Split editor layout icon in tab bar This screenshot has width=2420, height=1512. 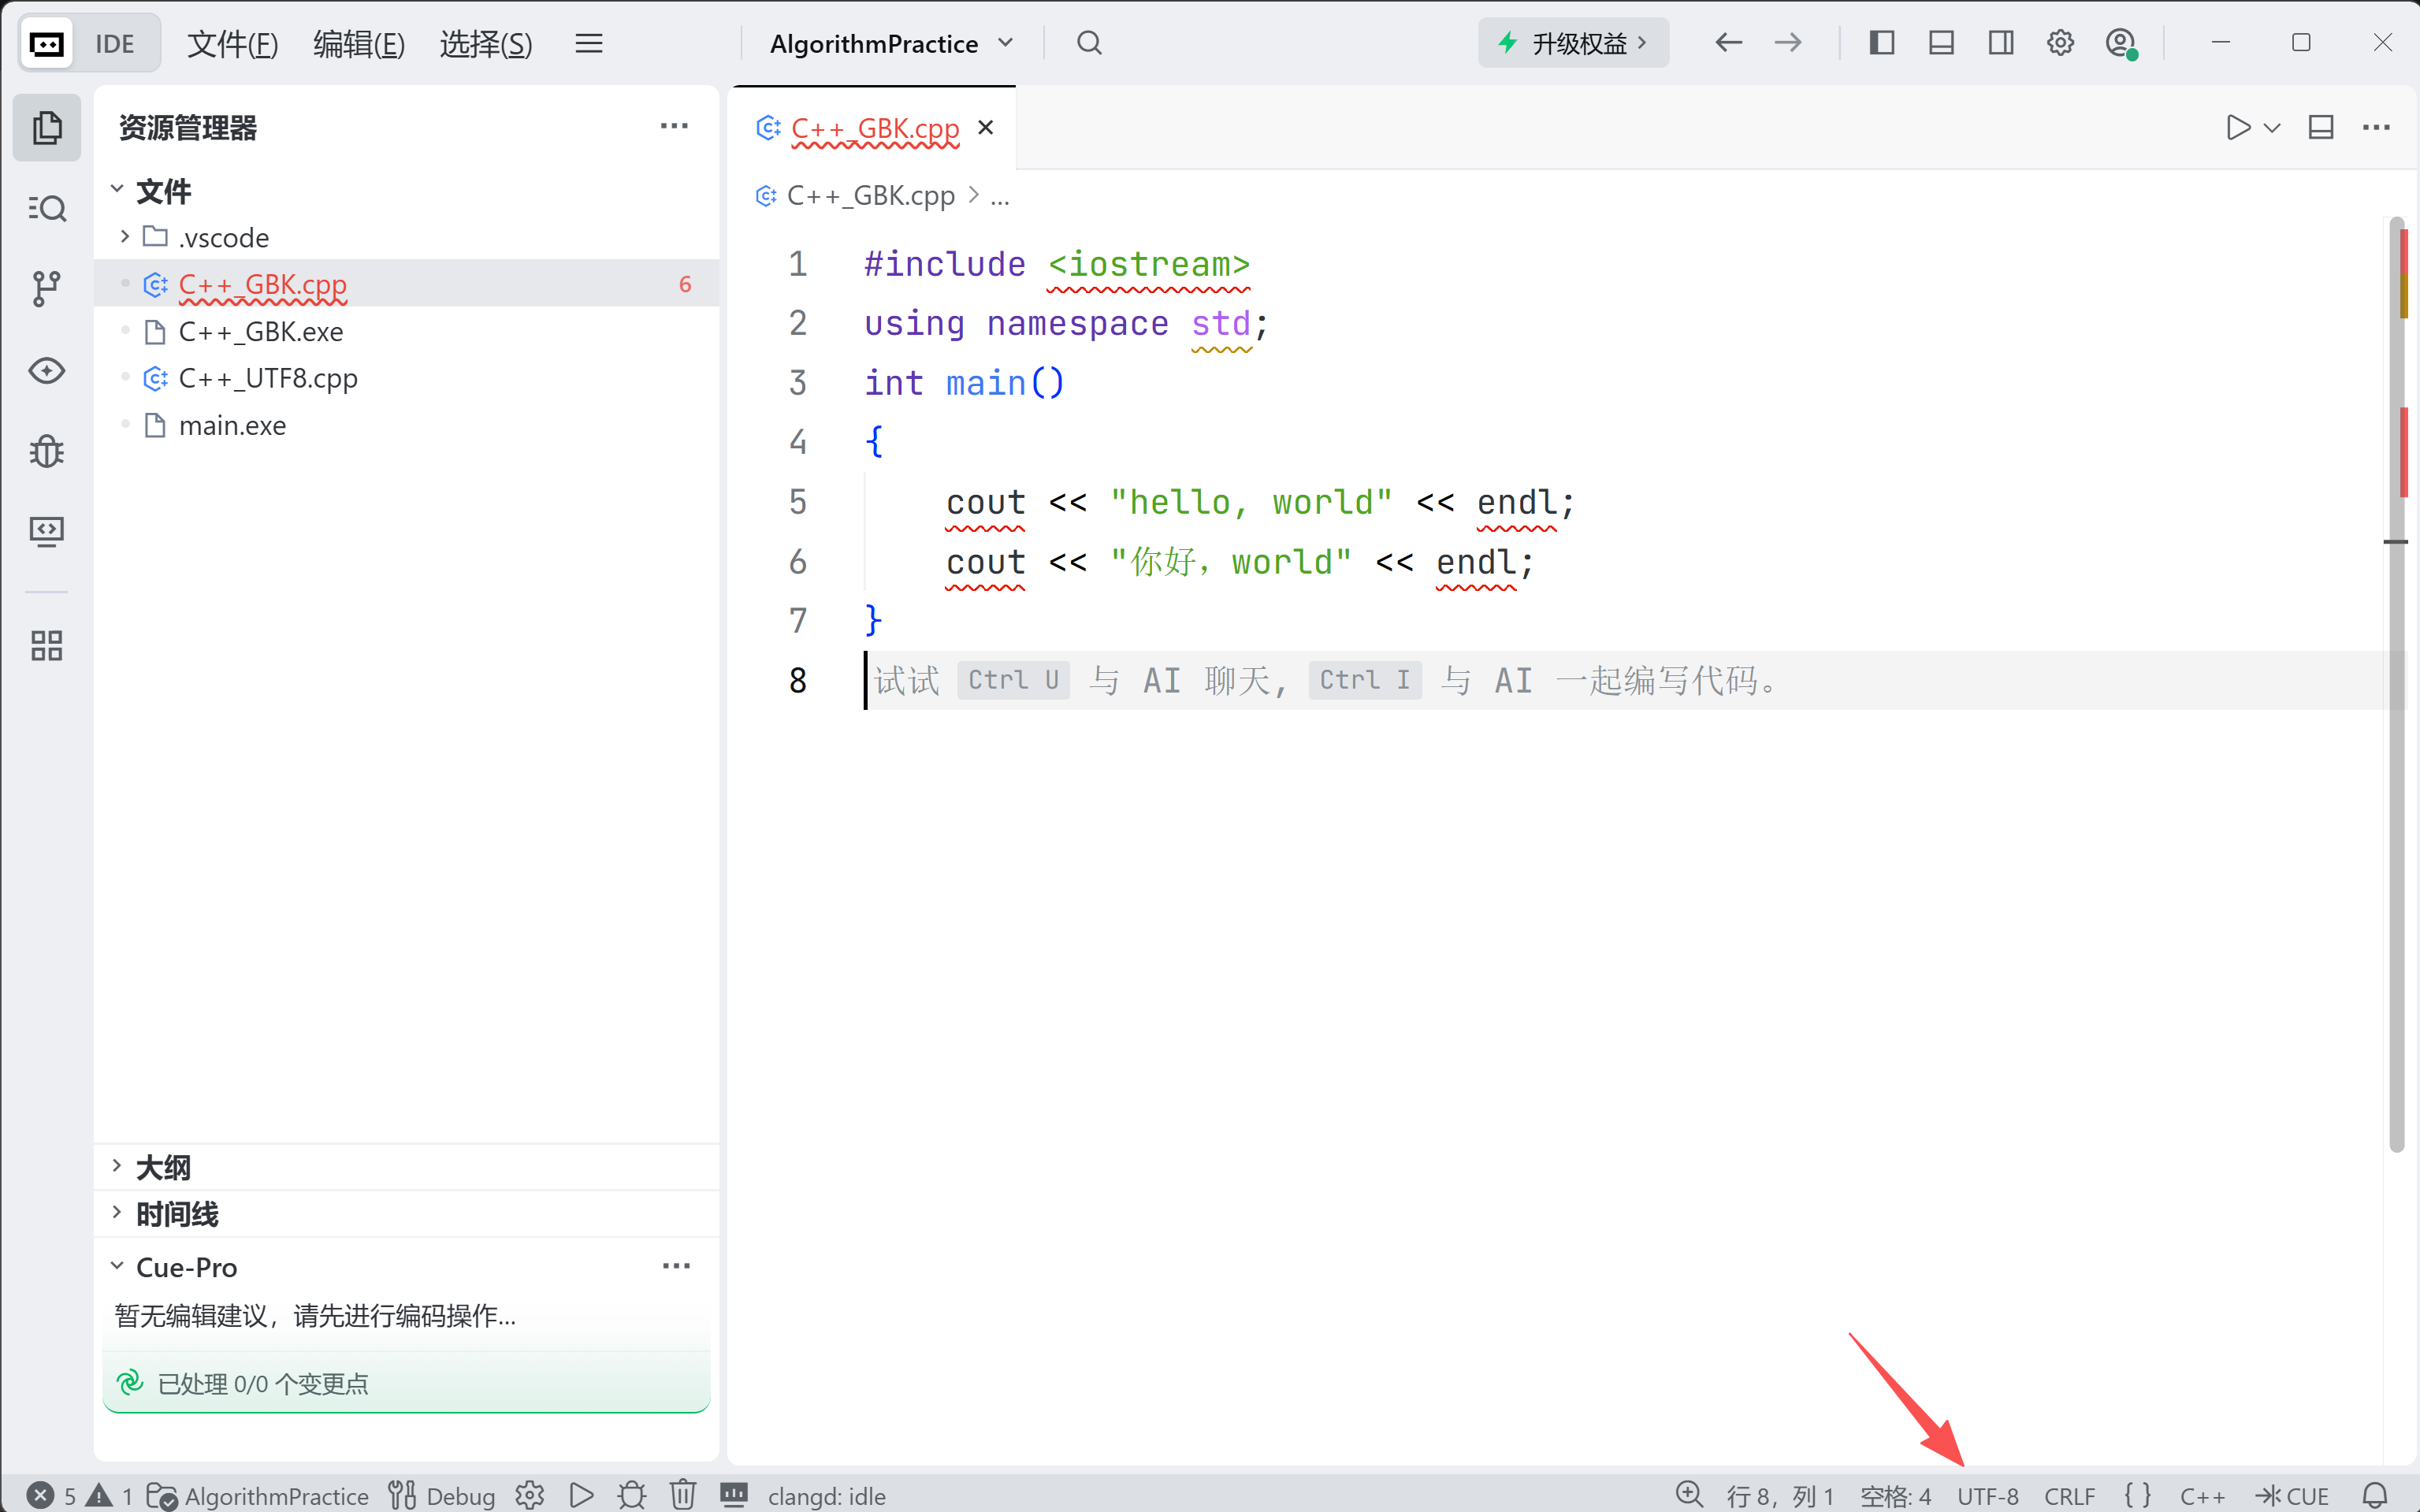point(2321,128)
